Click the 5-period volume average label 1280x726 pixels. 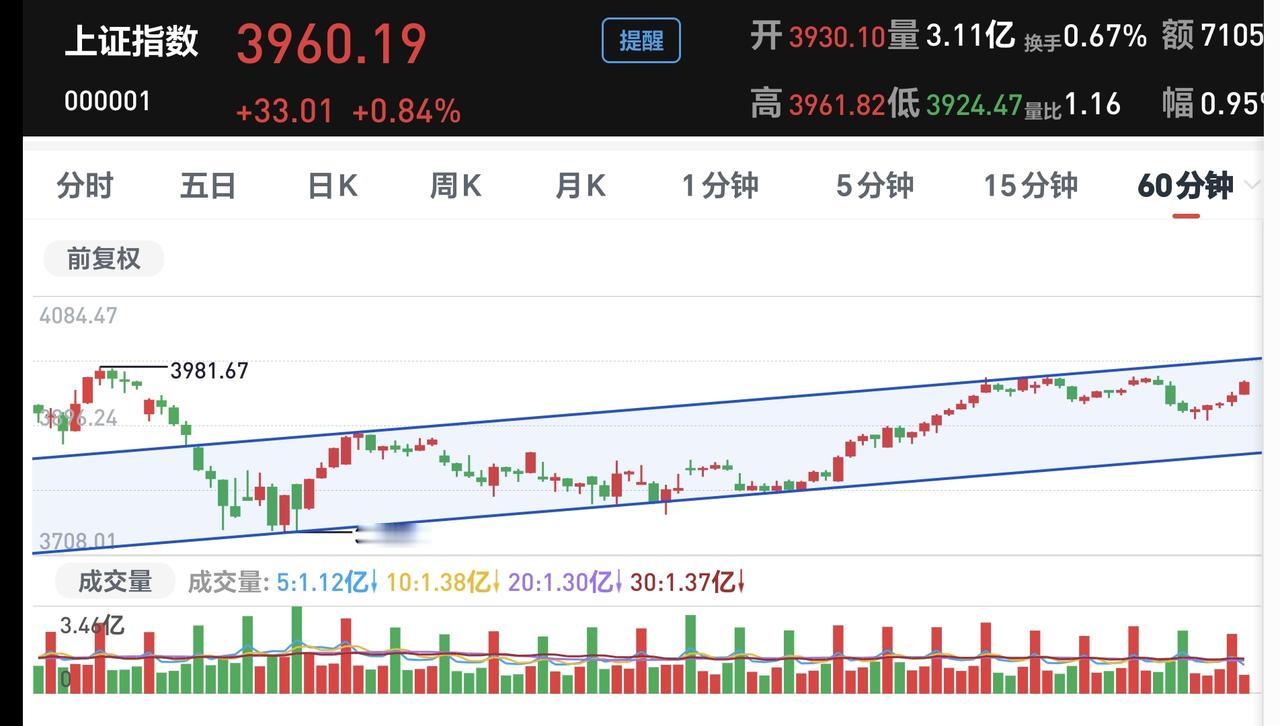pos(327,582)
